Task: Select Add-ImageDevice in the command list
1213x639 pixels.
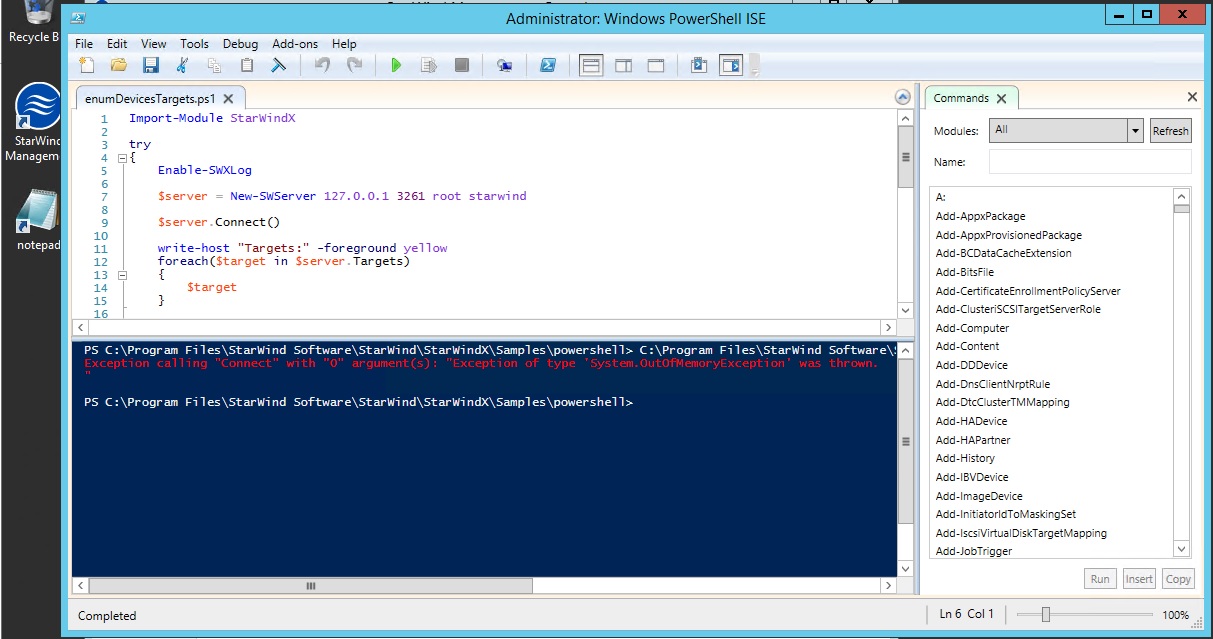Action: [x=979, y=496]
